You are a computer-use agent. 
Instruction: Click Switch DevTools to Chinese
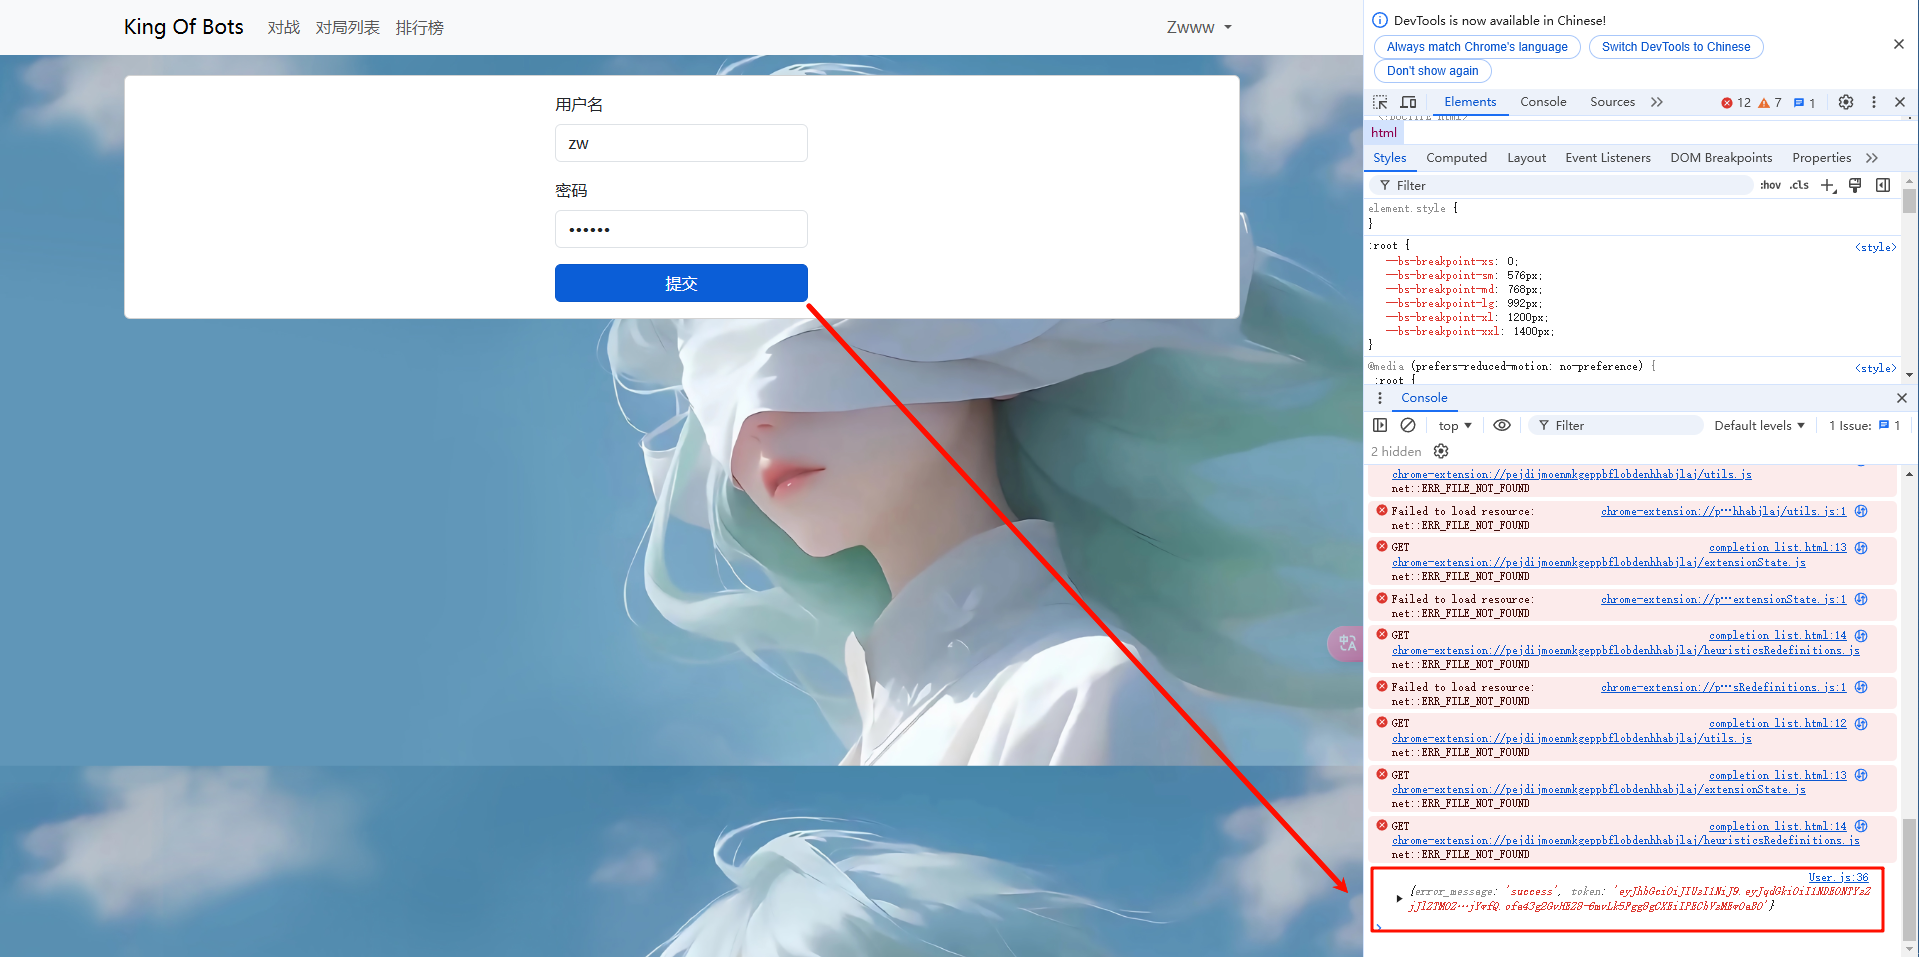(1676, 47)
